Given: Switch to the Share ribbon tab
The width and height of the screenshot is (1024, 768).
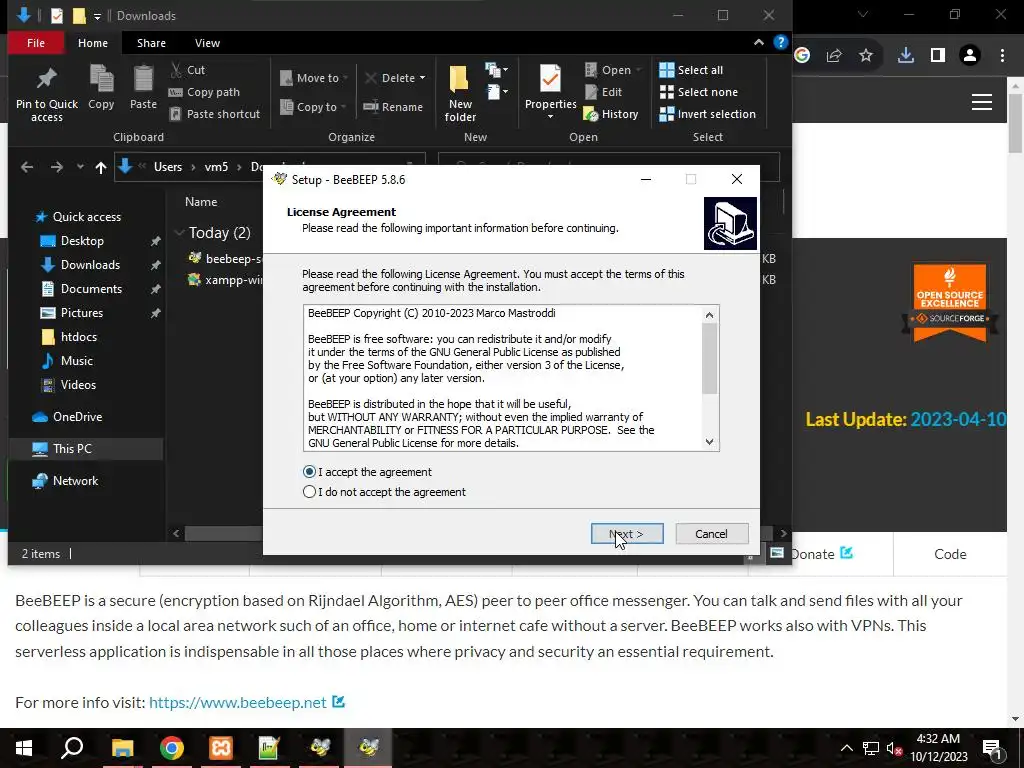Looking at the screenshot, I should [152, 43].
